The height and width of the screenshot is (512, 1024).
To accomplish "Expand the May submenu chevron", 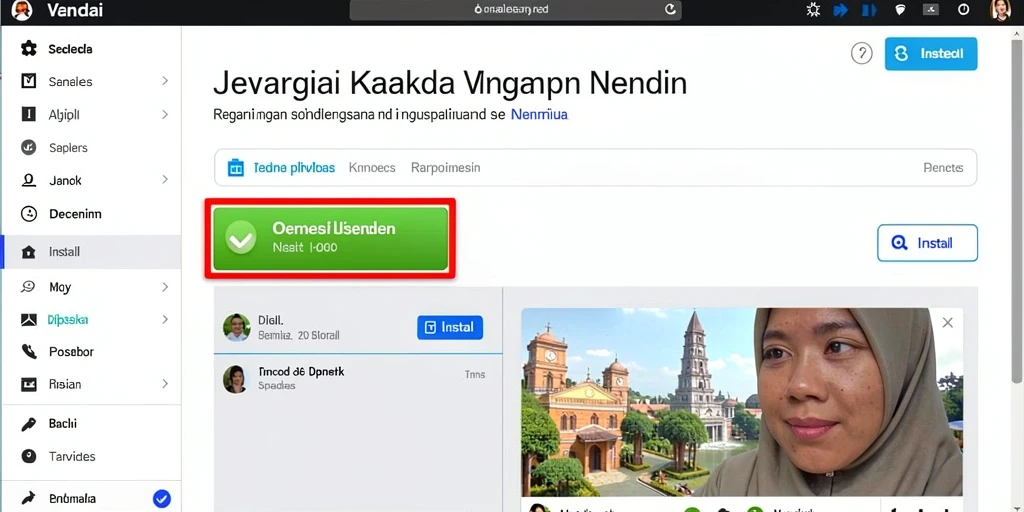I will coord(165,287).
